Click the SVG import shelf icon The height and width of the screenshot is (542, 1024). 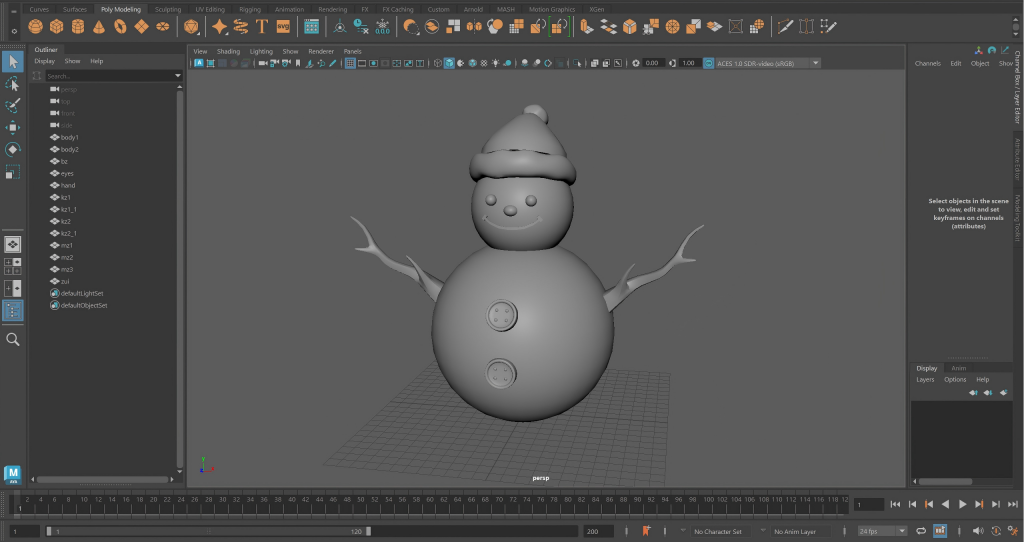pos(283,26)
